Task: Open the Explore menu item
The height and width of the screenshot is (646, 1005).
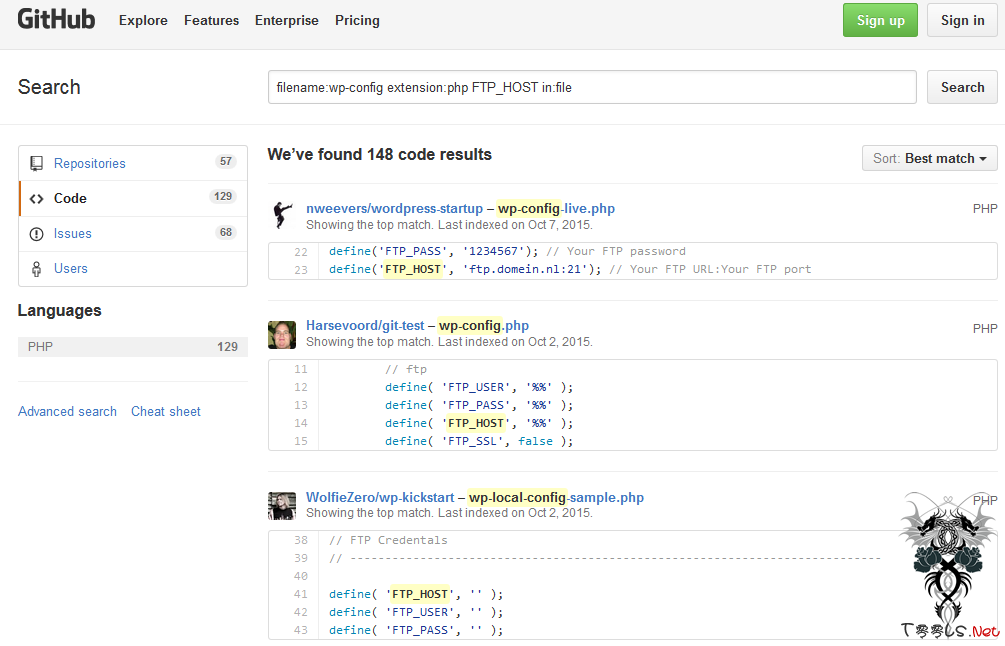Action: [143, 20]
